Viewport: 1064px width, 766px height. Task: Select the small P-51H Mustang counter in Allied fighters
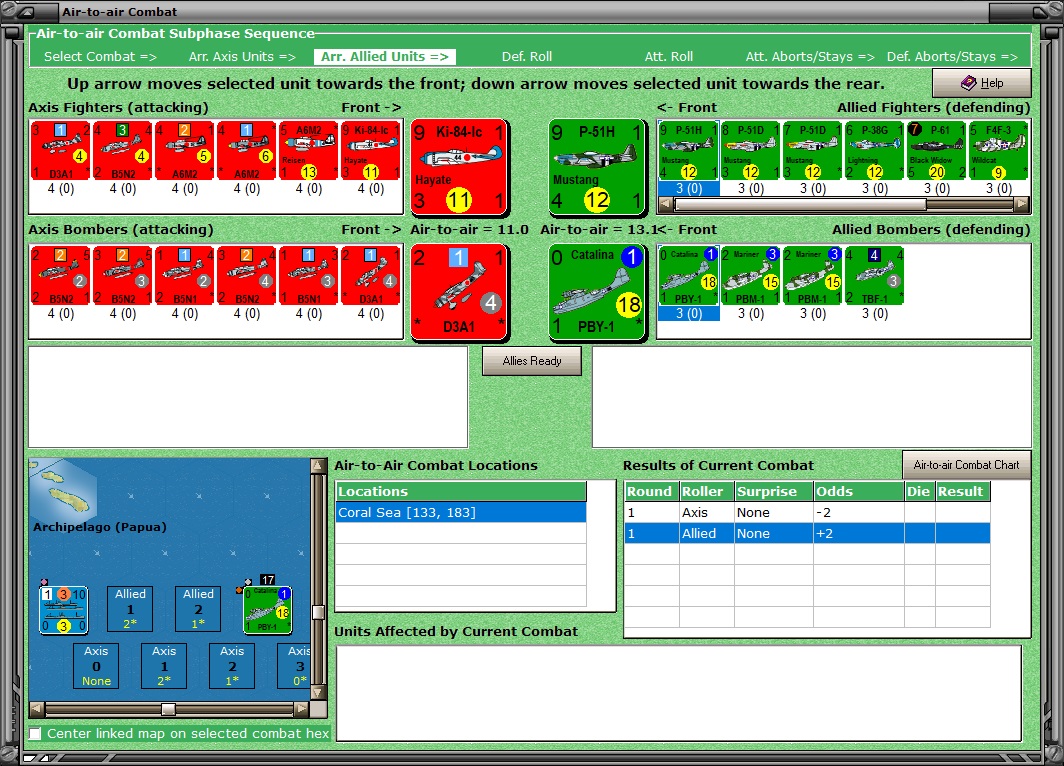(689, 151)
